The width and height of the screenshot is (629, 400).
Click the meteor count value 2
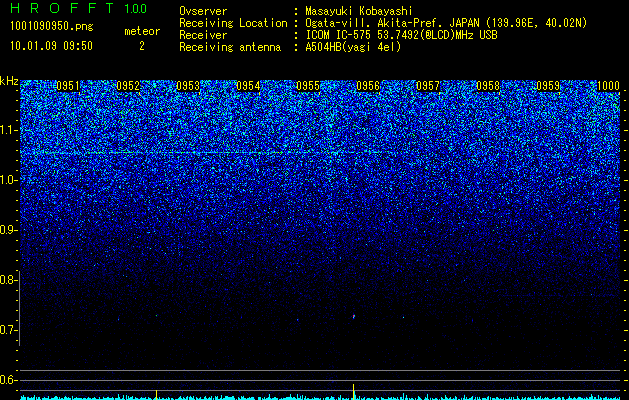click(142, 46)
